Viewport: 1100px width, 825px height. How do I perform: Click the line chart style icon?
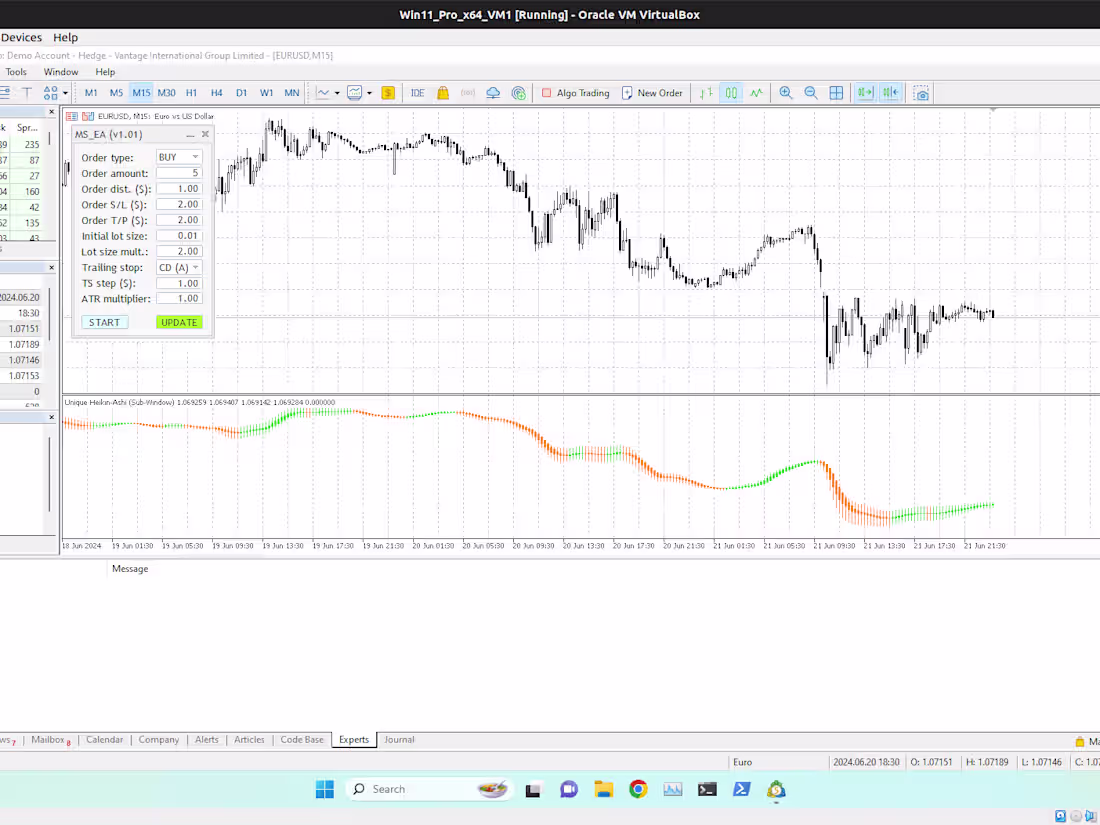757,92
